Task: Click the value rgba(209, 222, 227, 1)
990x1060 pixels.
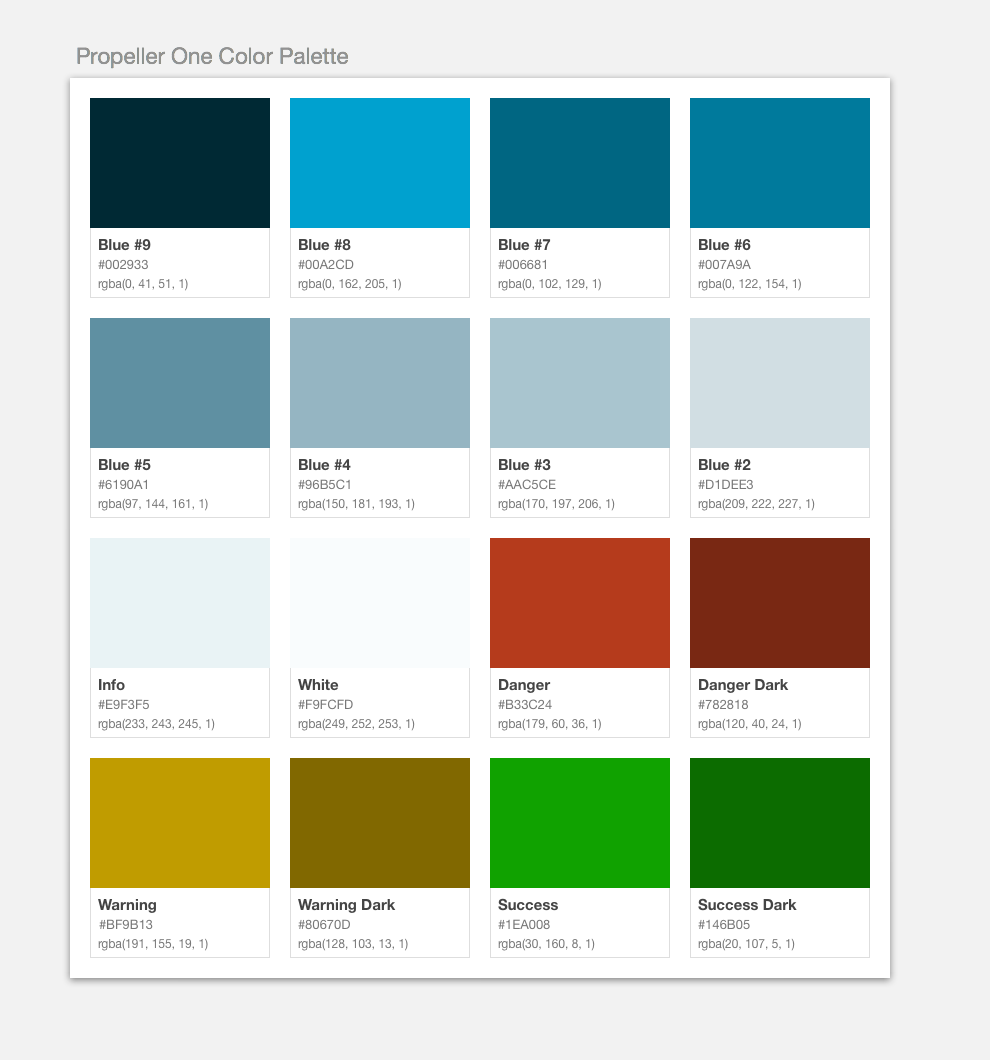Action: (x=756, y=504)
